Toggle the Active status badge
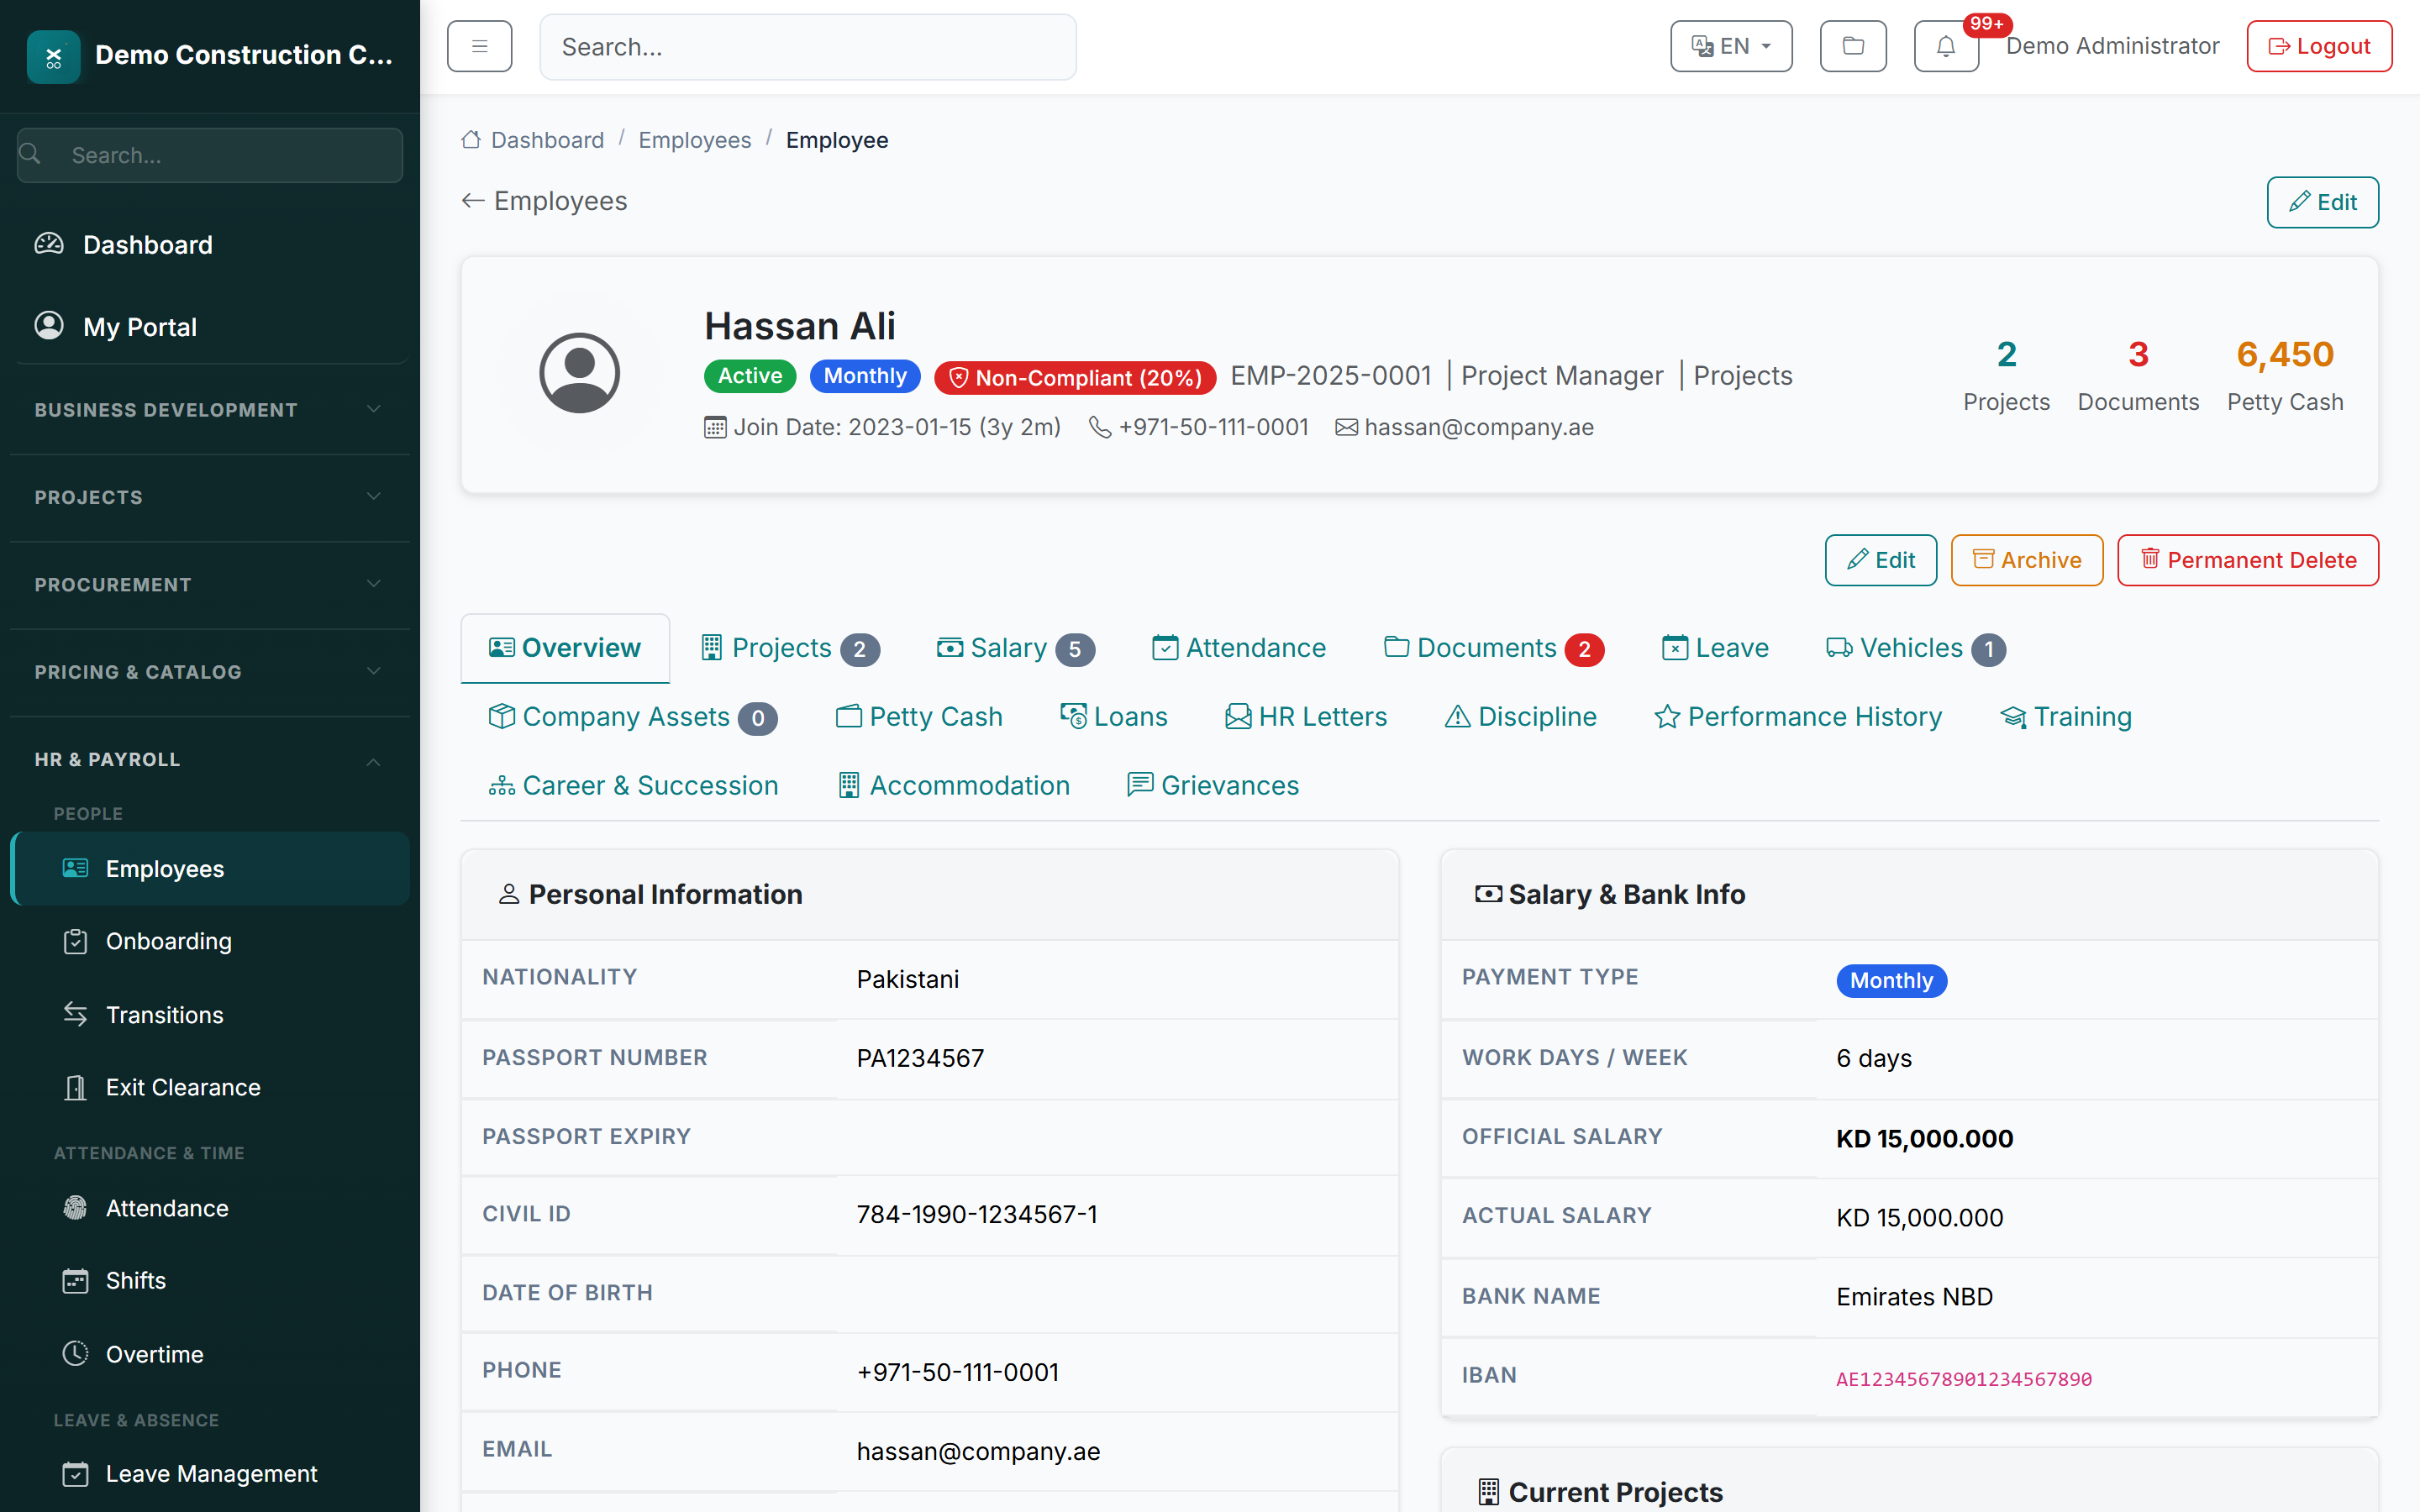This screenshot has height=1512, width=2420. (x=749, y=376)
